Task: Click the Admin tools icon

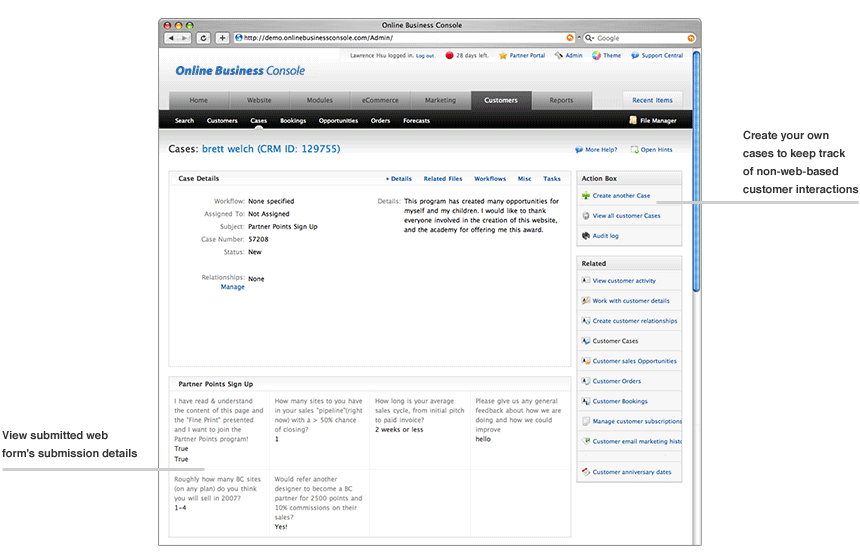Action: click(x=558, y=56)
